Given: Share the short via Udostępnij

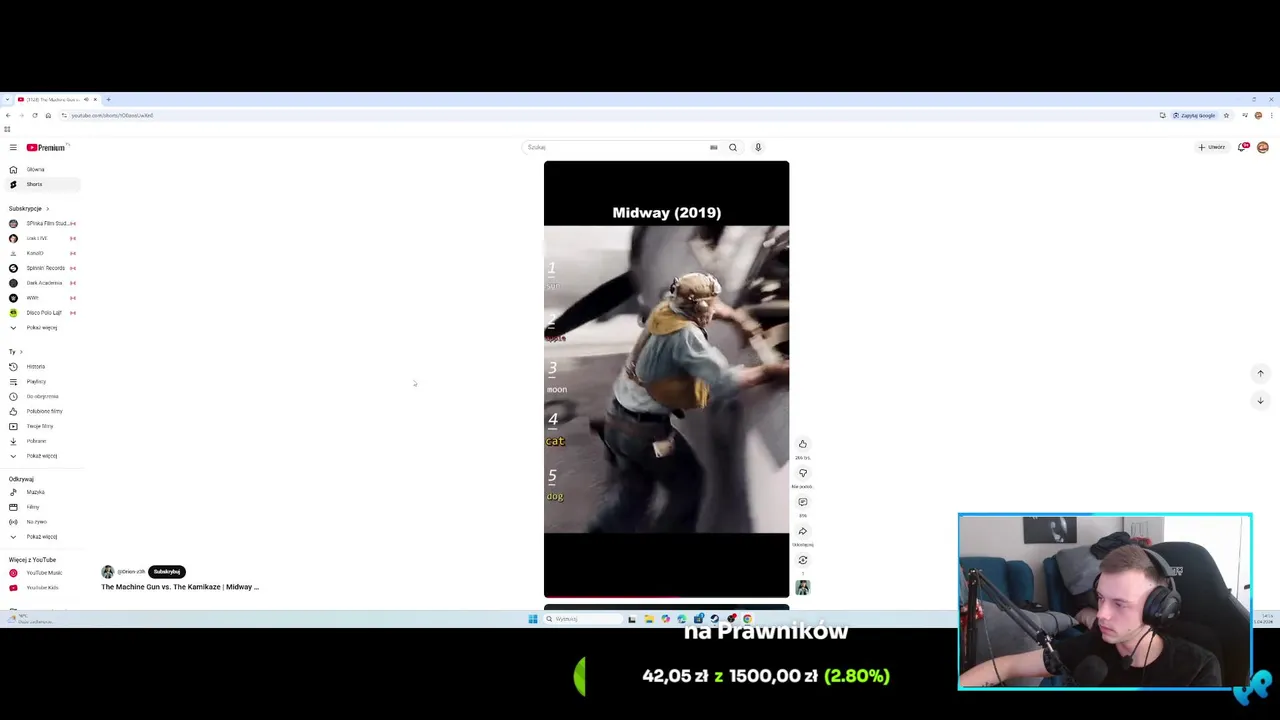Looking at the screenshot, I should [802, 531].
